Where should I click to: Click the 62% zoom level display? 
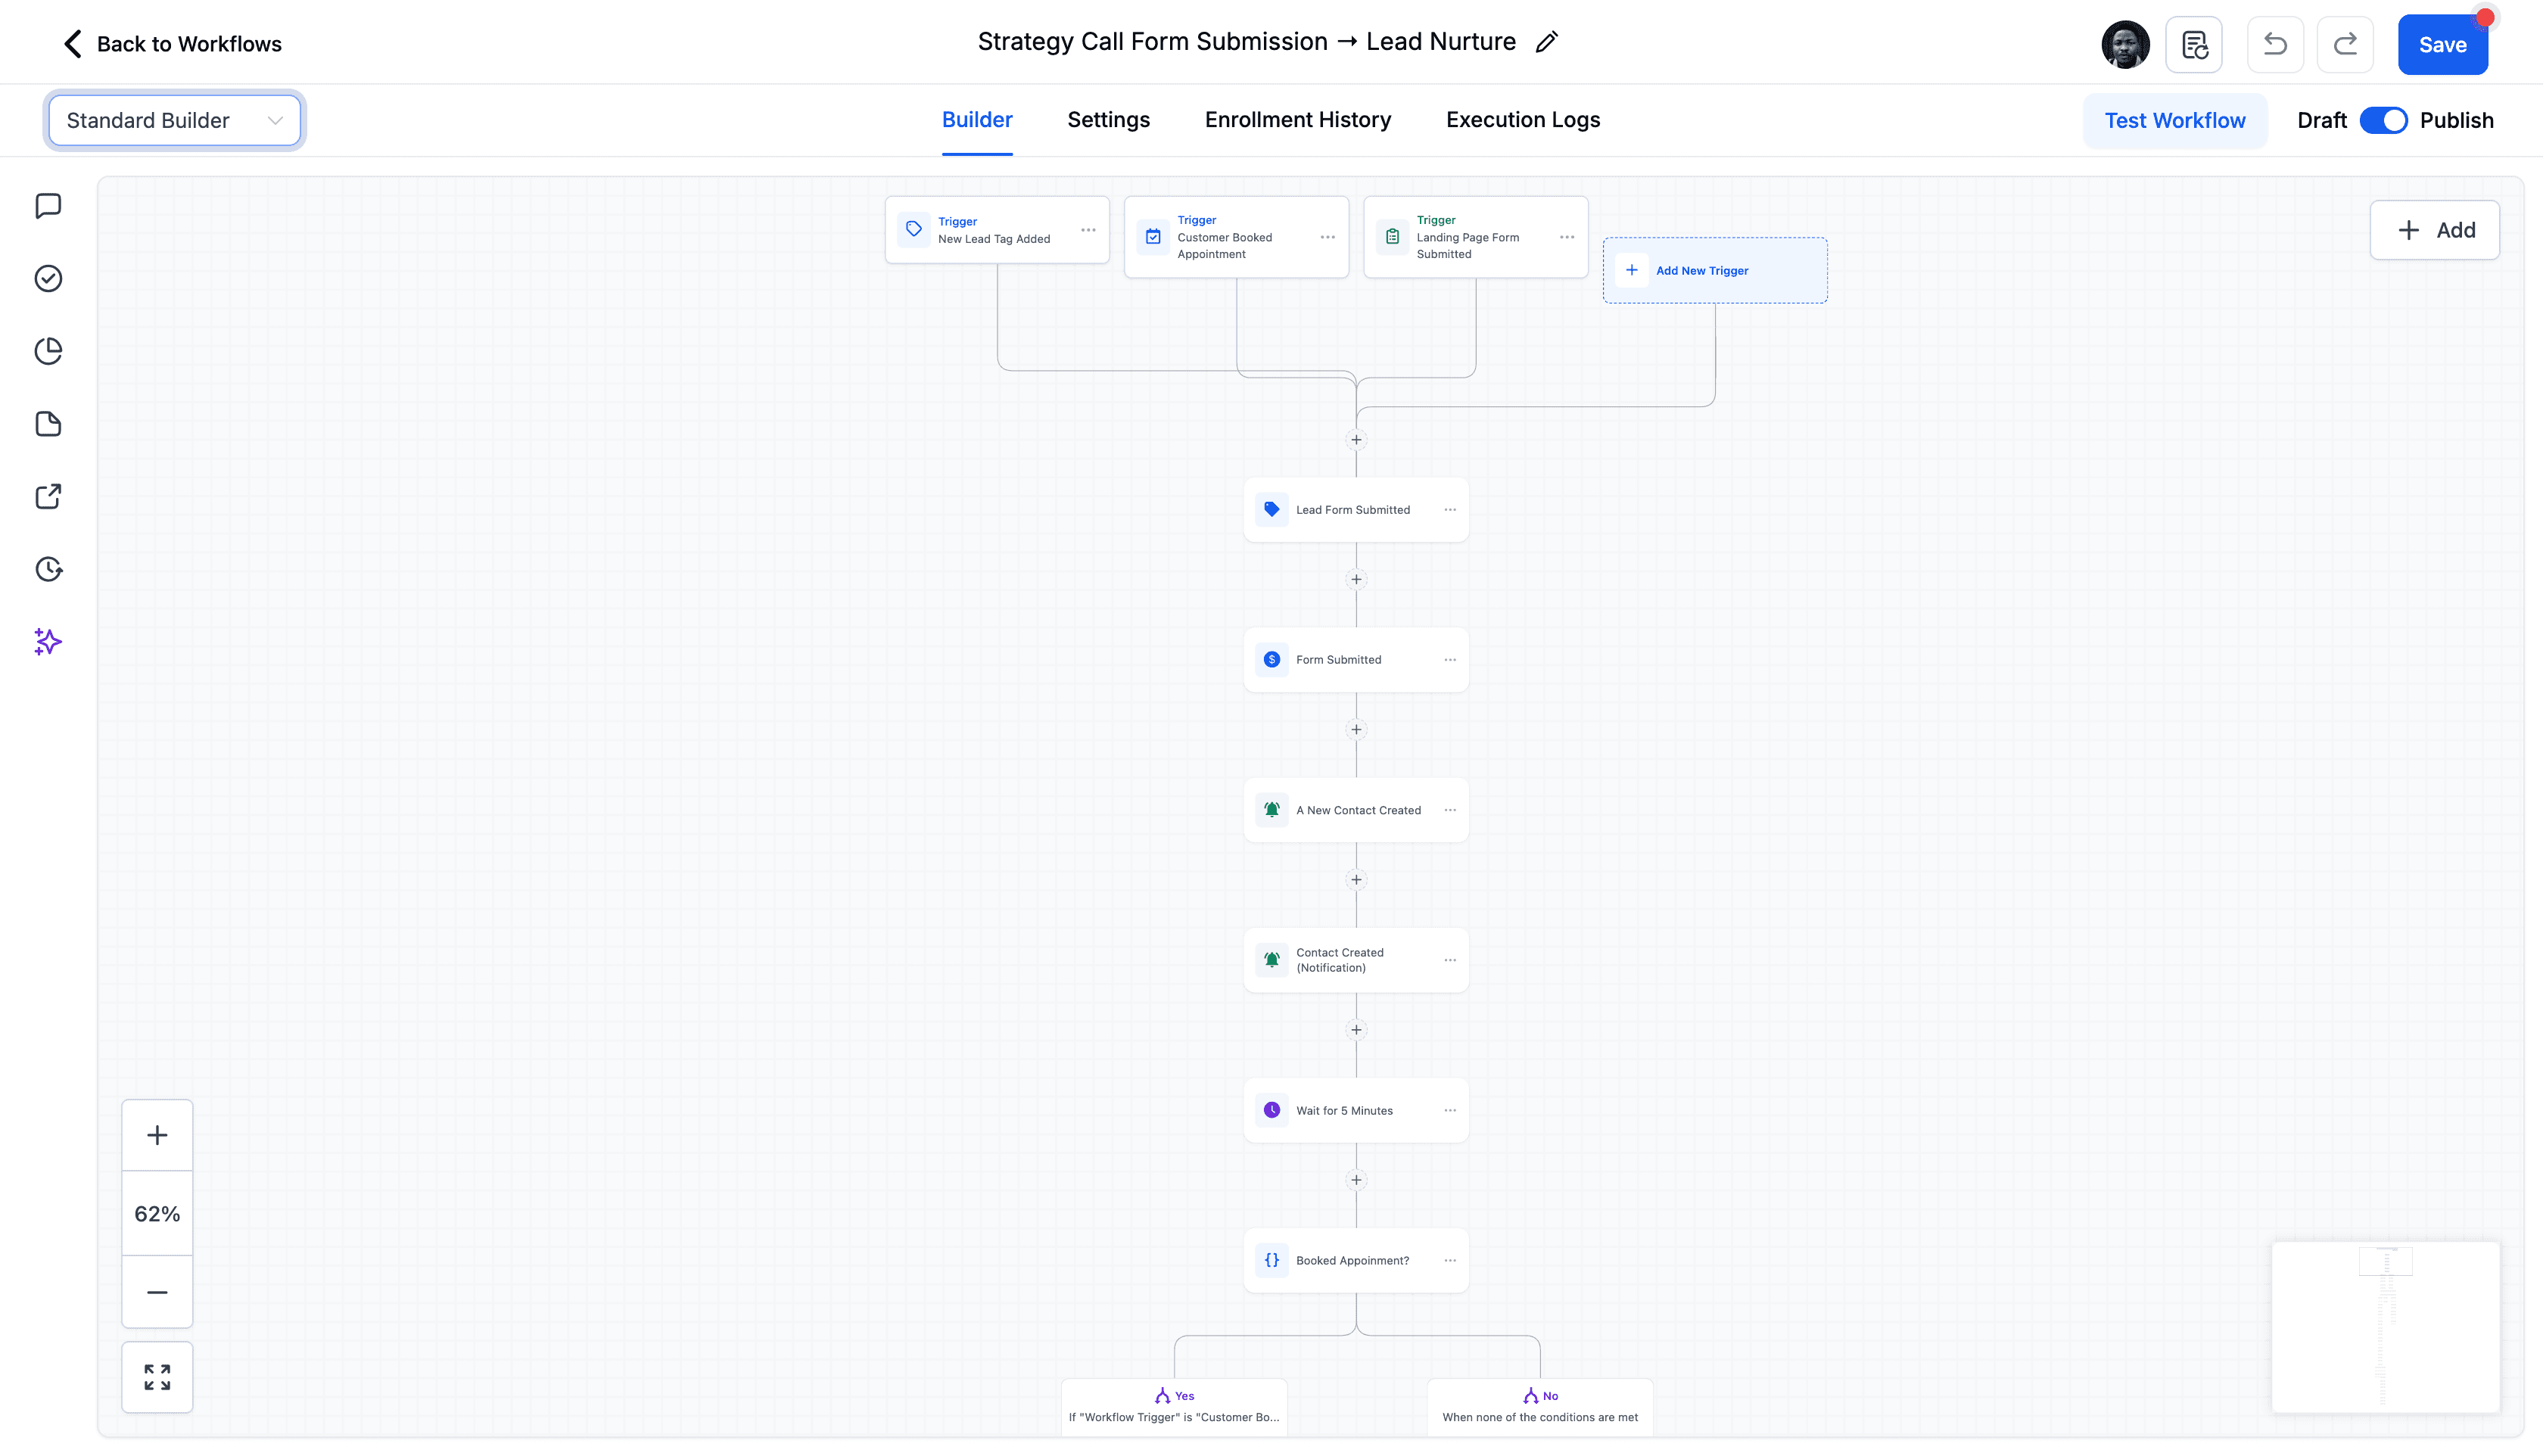coord(157,1214)
